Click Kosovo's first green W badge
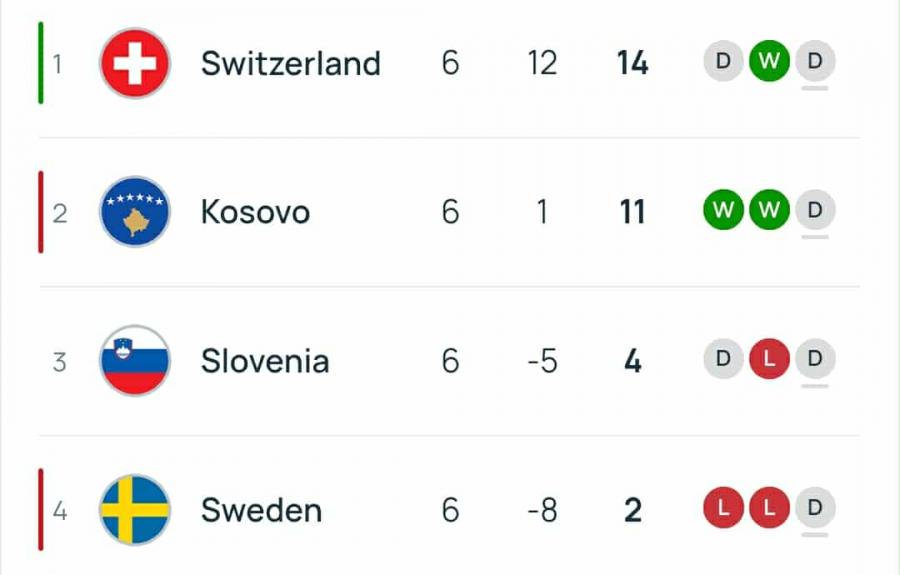 [x=723, y=211]
